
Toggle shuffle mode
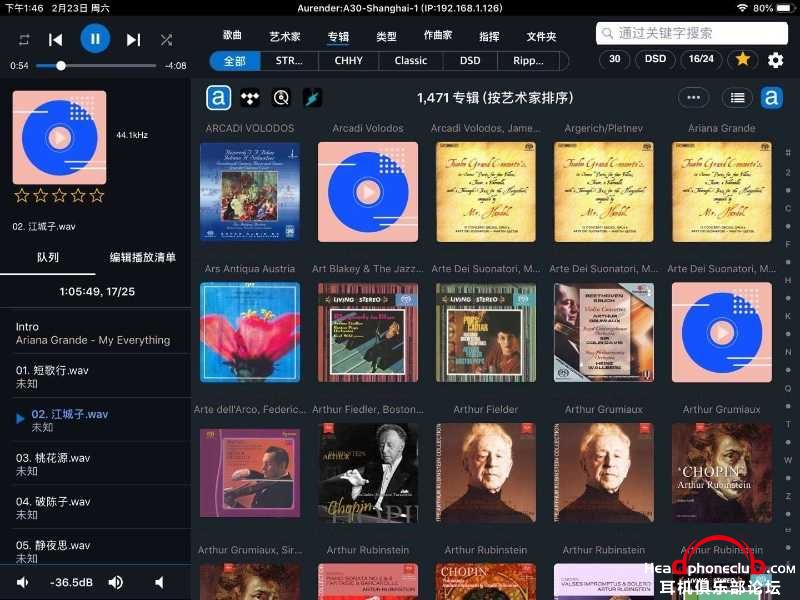(166, 40)
